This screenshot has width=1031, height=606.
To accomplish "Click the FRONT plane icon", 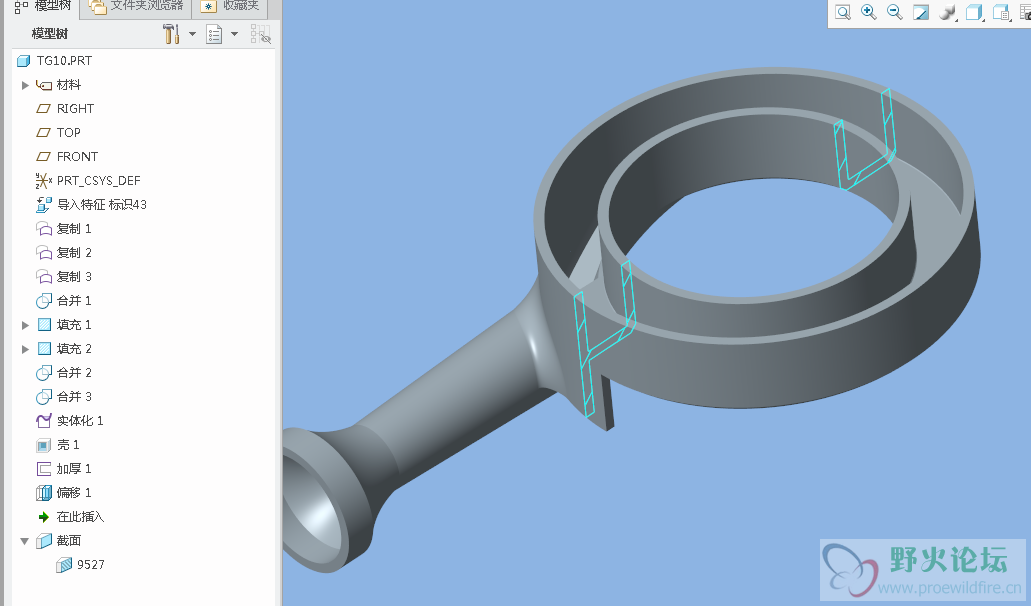I will 43,156.
